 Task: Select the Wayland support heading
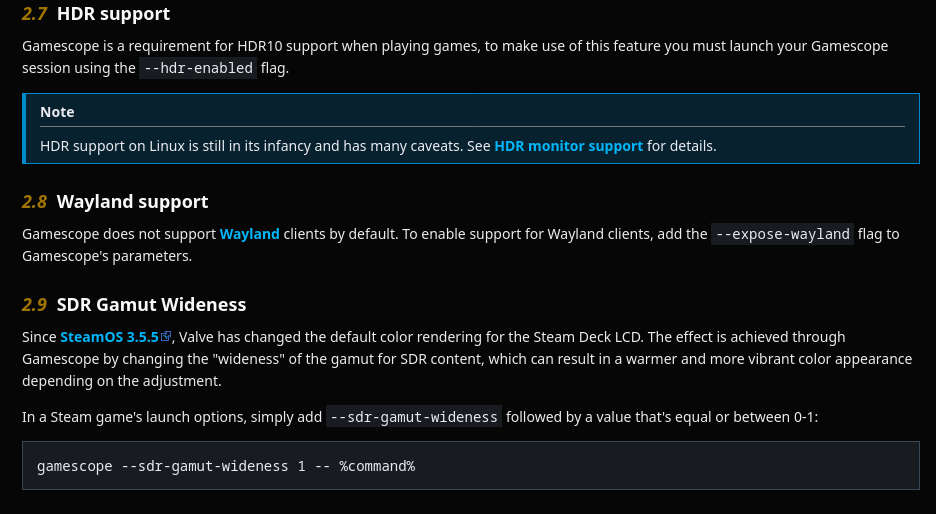coord(132,202)
